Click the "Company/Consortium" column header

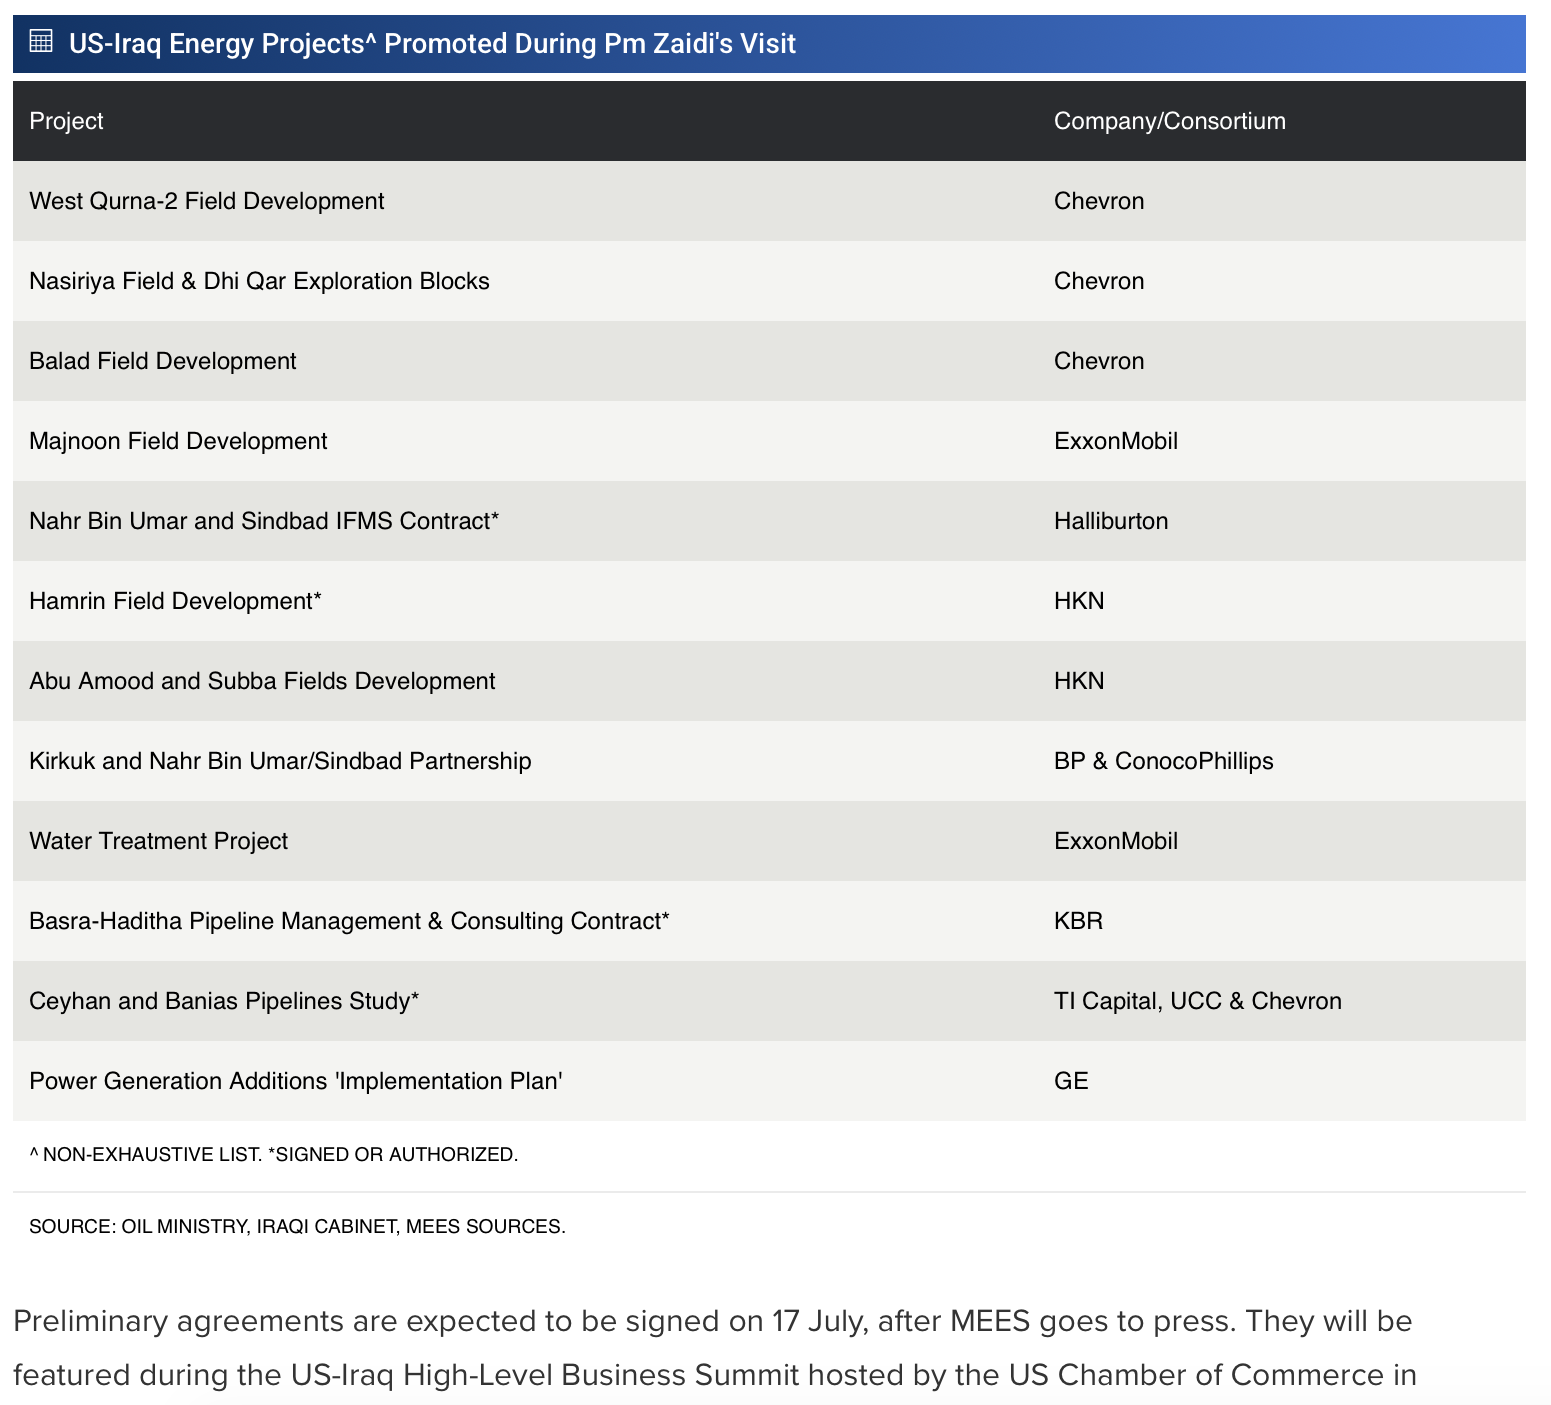point(1170,121)
